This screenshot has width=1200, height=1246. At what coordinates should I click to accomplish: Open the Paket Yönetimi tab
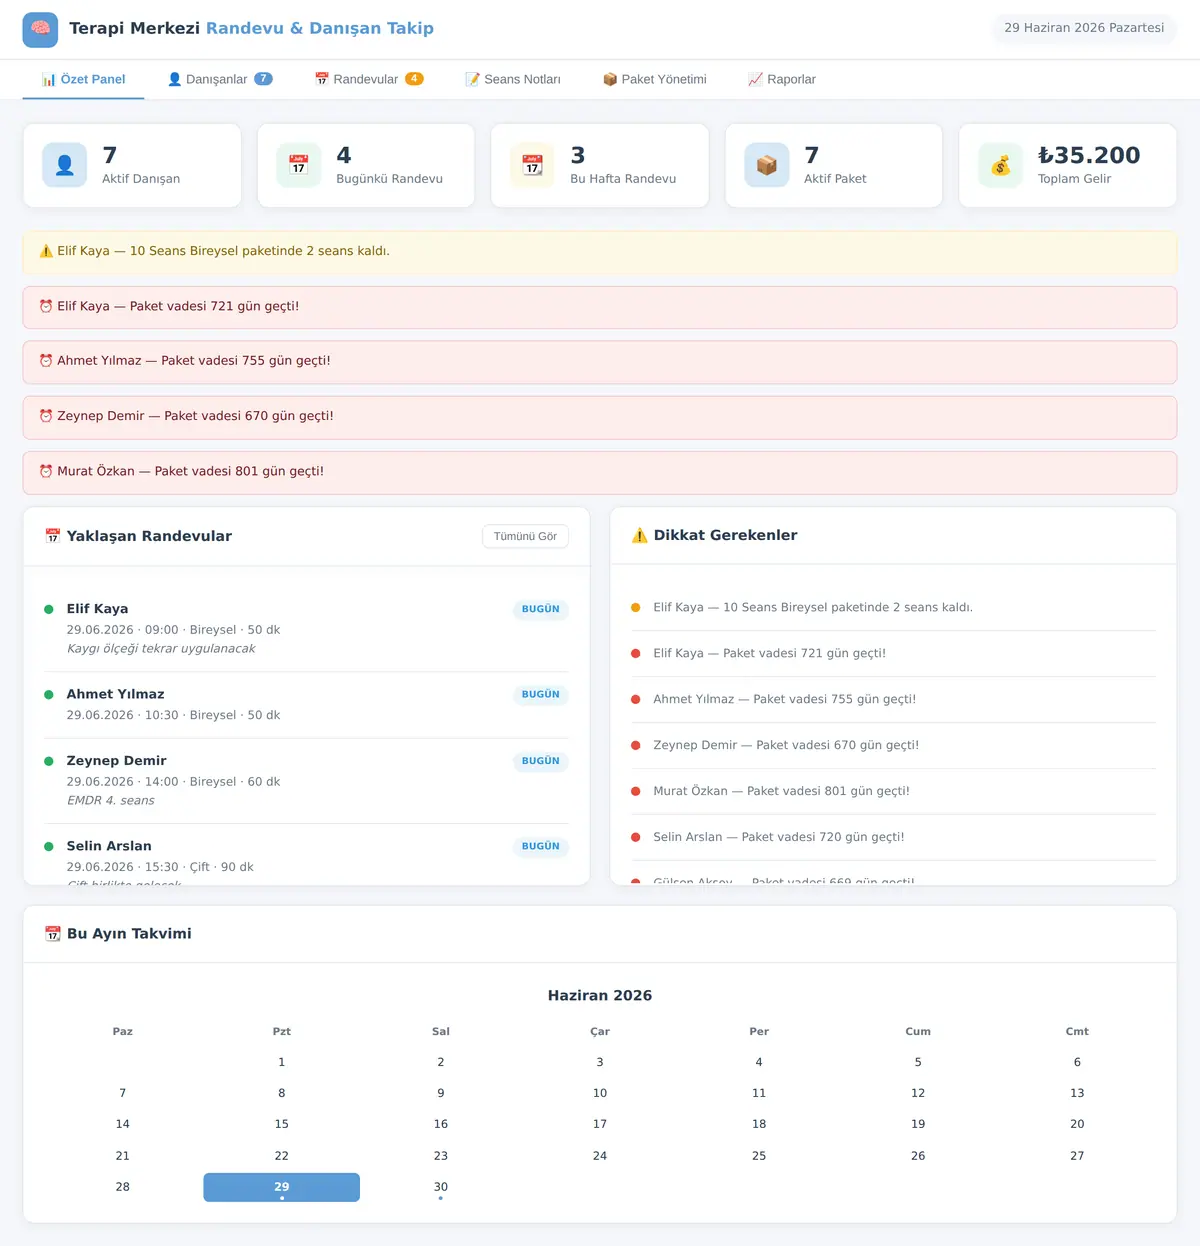[x=655, y=79]
